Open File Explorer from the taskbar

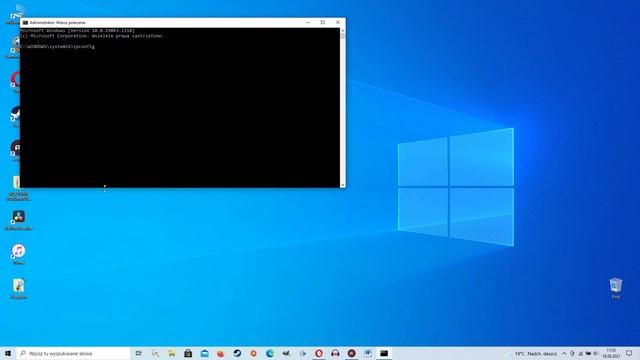click(x=171, y=353)
